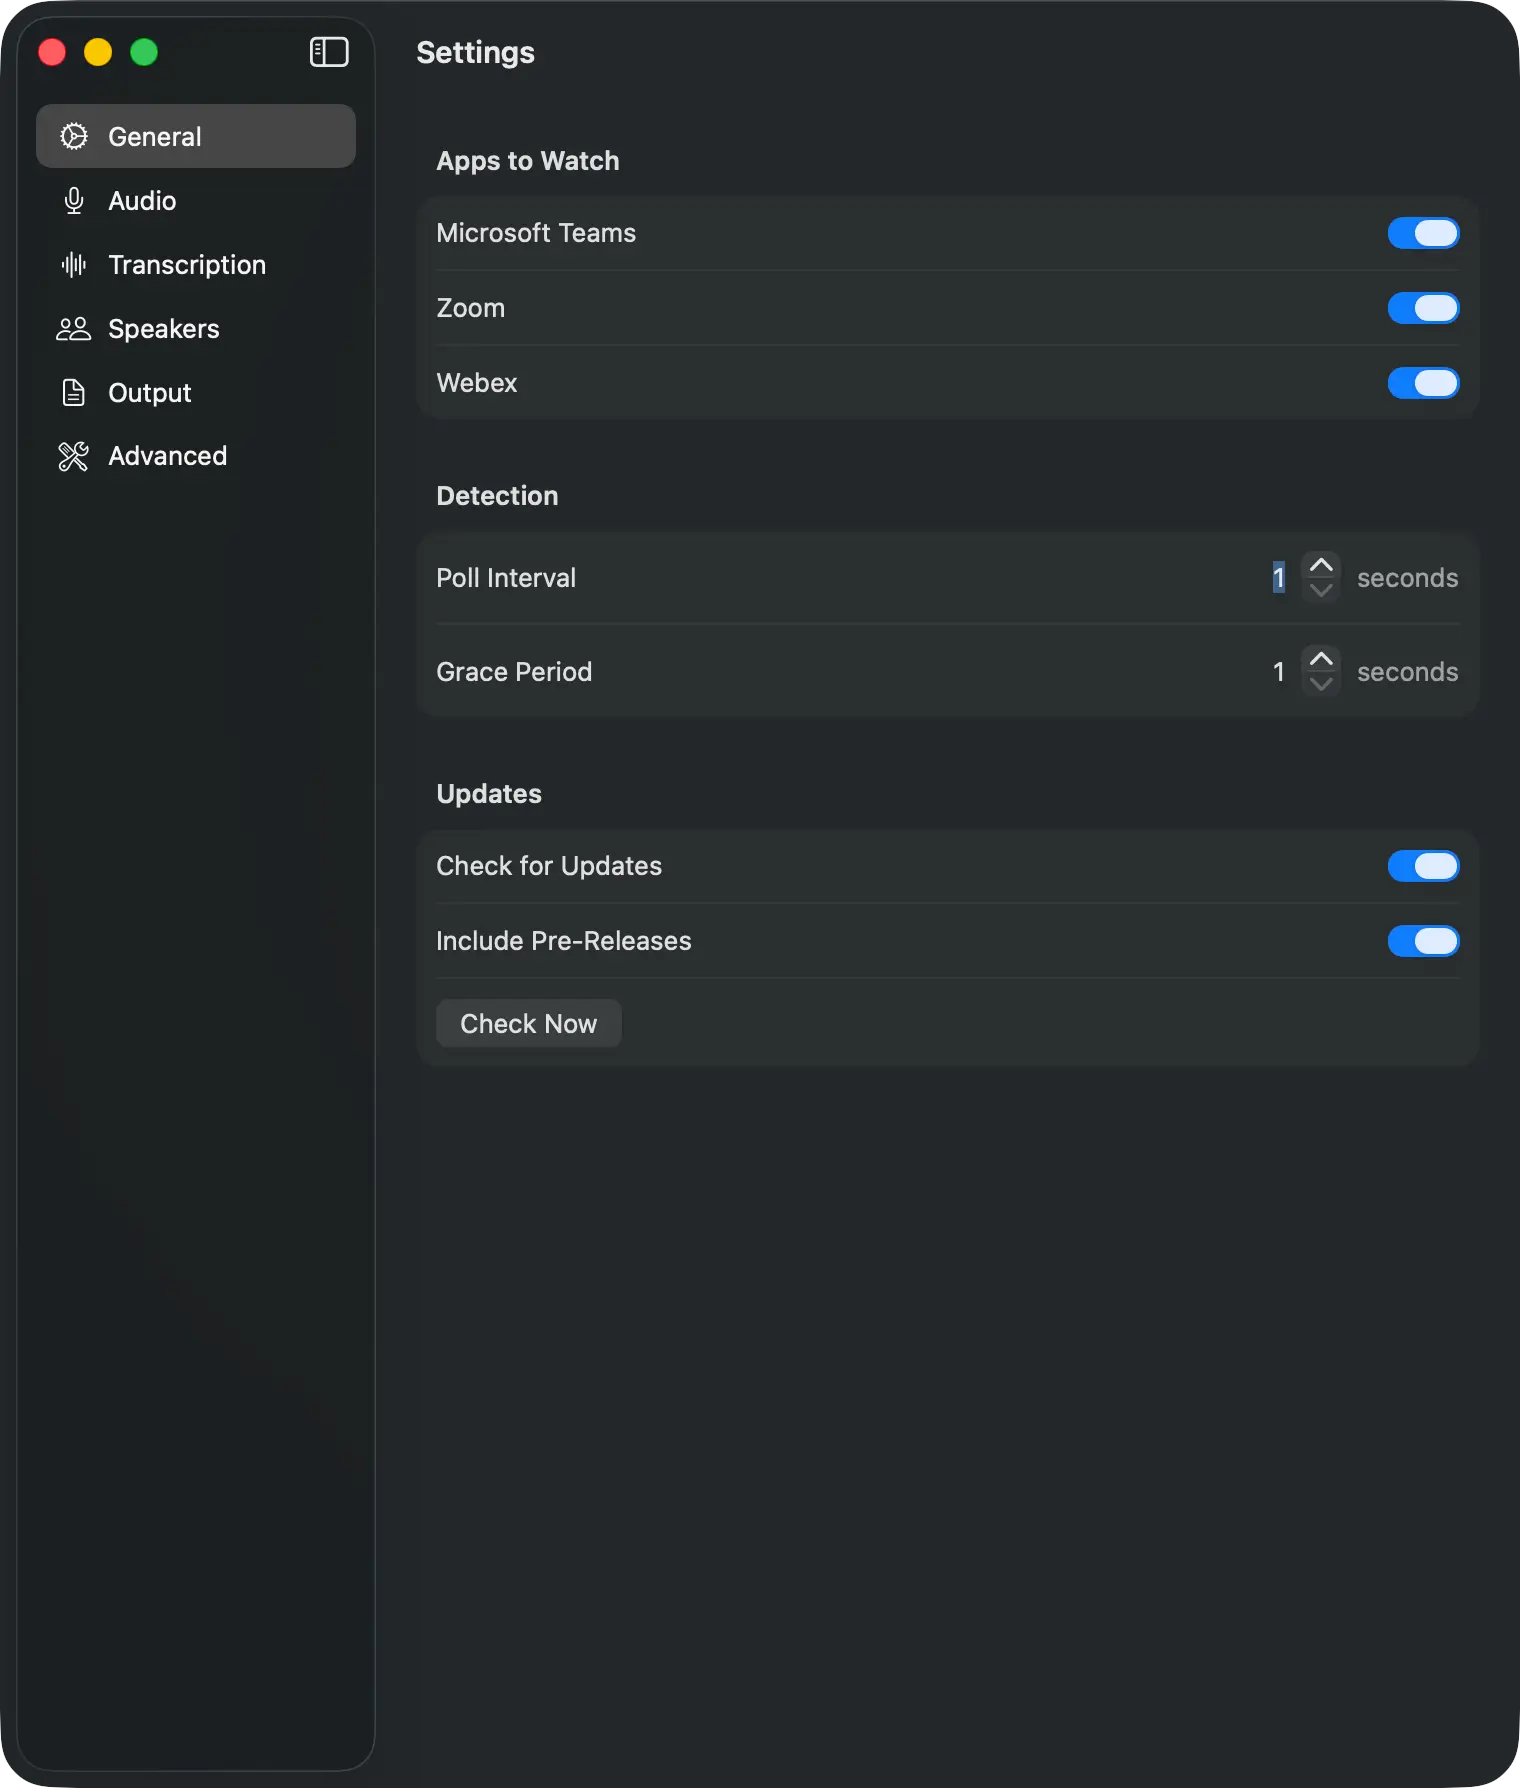Screen dimensions: 1520x1788
Task: Turn off Webex watching
Action: tap(1423, 383)
